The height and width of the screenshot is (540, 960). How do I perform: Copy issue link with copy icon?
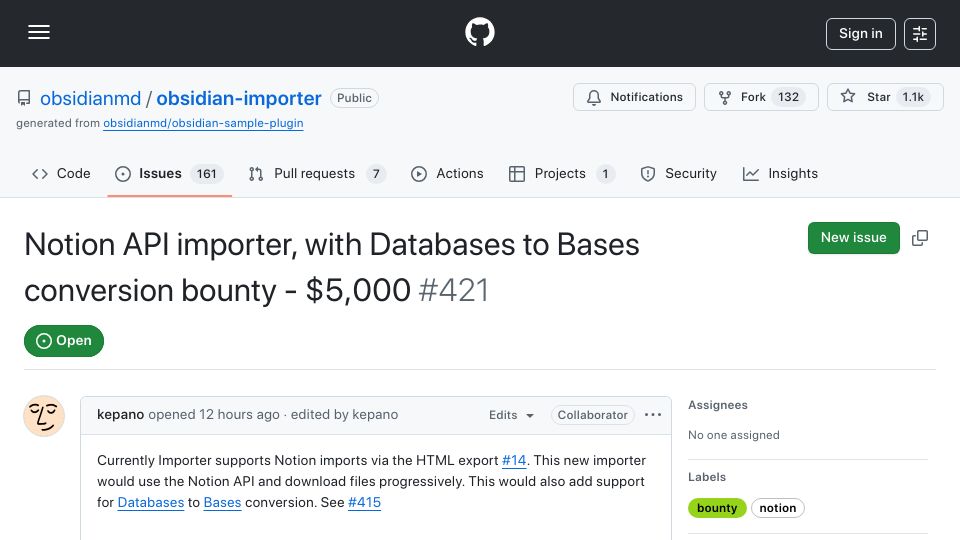[x=920, y=238]
